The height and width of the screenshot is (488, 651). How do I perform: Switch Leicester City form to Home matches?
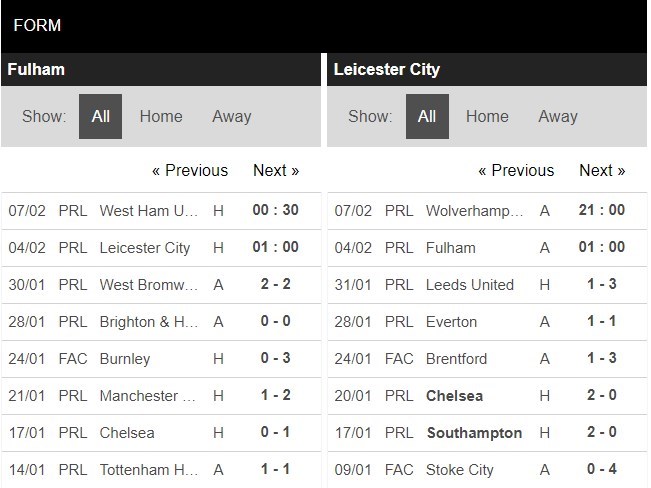coord(487,116)
